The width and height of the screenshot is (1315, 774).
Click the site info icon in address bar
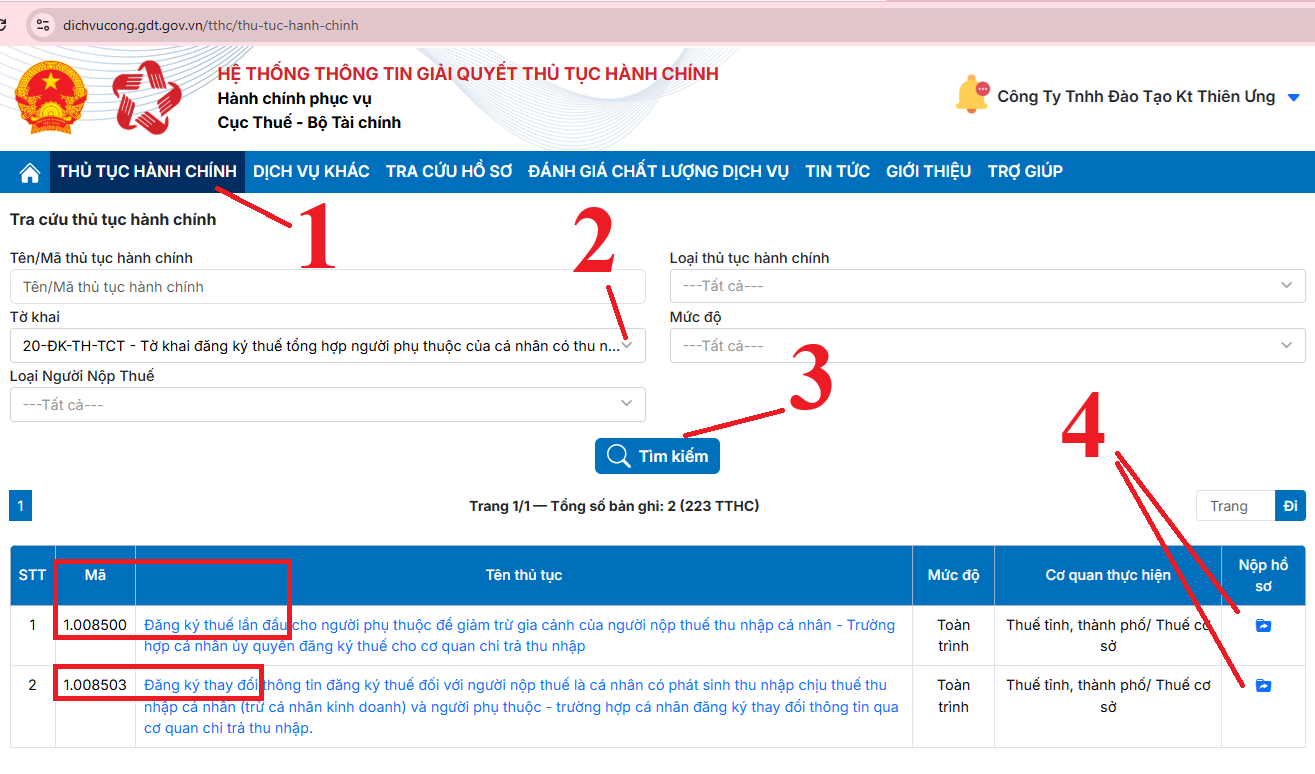click(x=41, y=25)
